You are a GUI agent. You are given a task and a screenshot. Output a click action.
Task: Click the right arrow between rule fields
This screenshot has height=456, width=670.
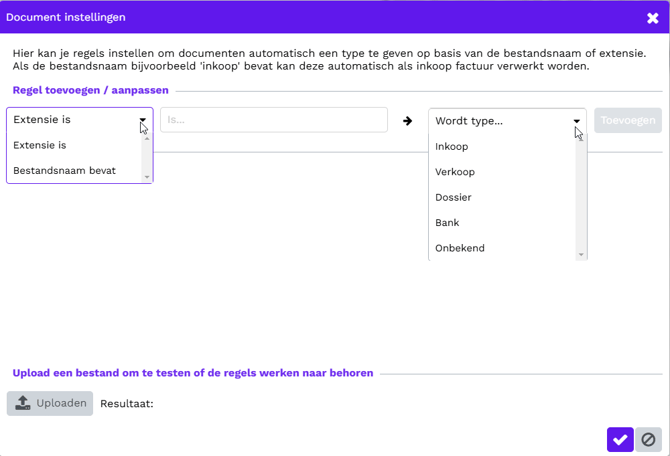[407, 121]
